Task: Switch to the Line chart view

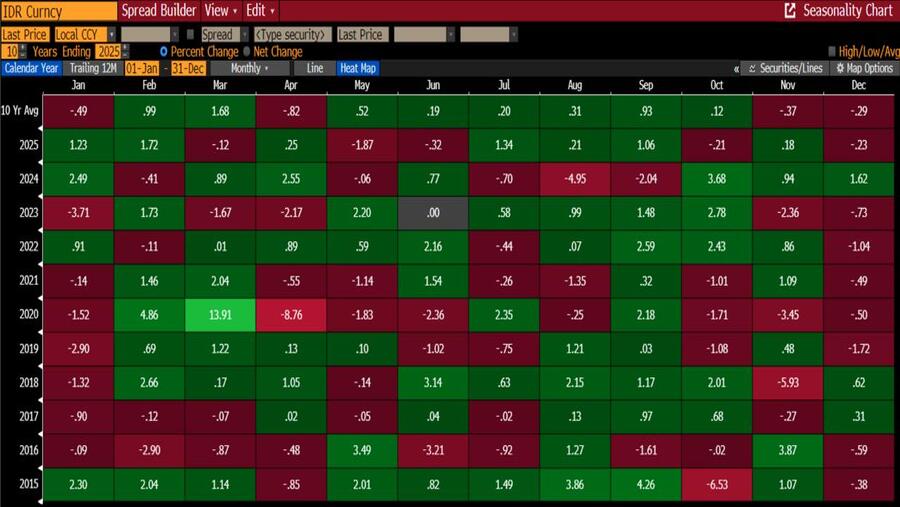Action: (x=315, y=68)
